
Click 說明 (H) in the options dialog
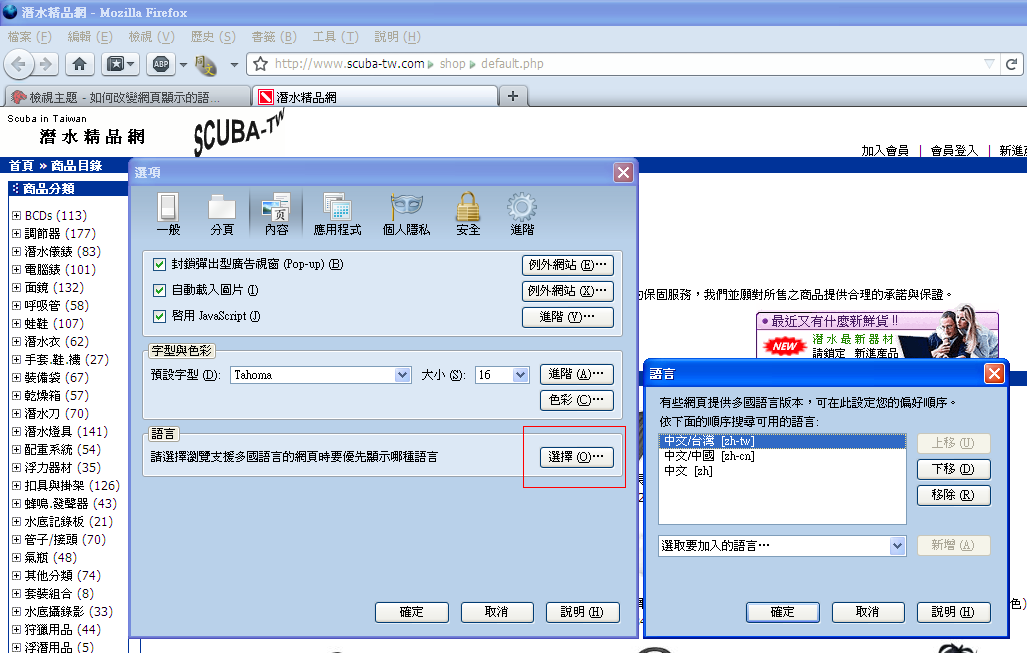pyautogui.click(x=582, y=612)
